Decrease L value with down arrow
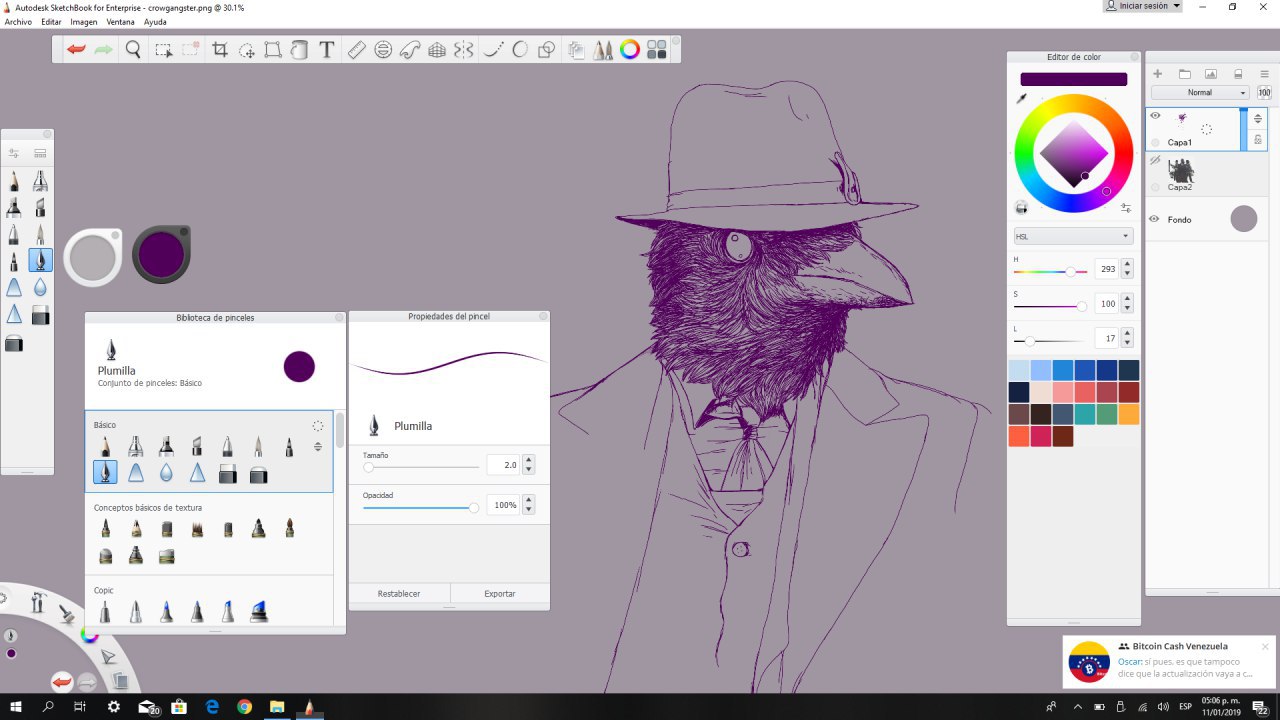 click(x=1128, y=344)
